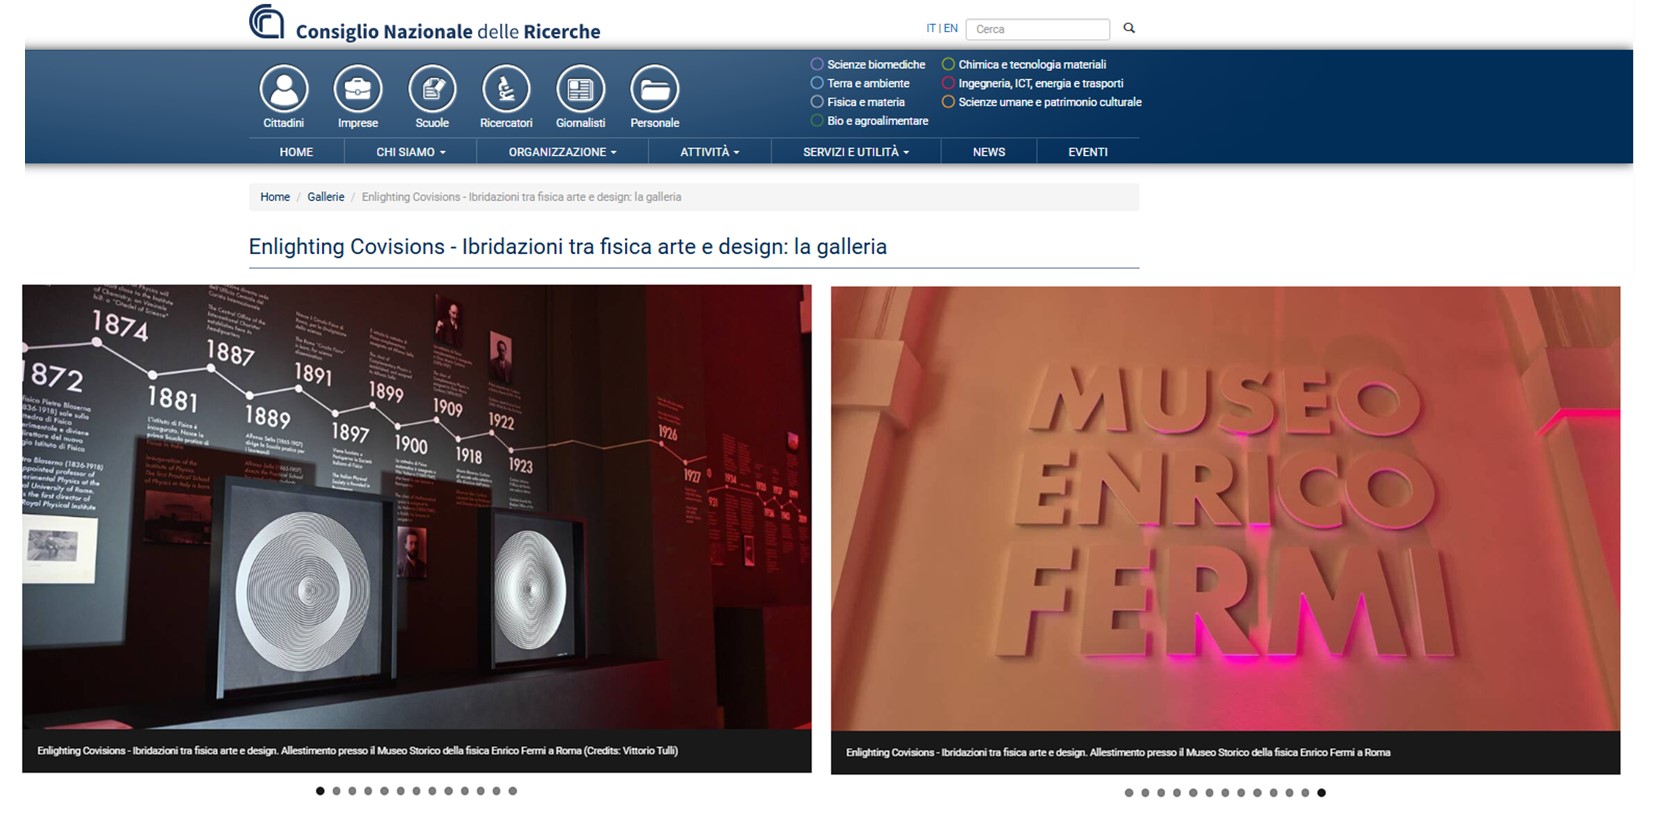Image resolution: width=1656 pixels, height=817 pixels.
Task: Open the Imprese briefcase icon
Action: 358,89
